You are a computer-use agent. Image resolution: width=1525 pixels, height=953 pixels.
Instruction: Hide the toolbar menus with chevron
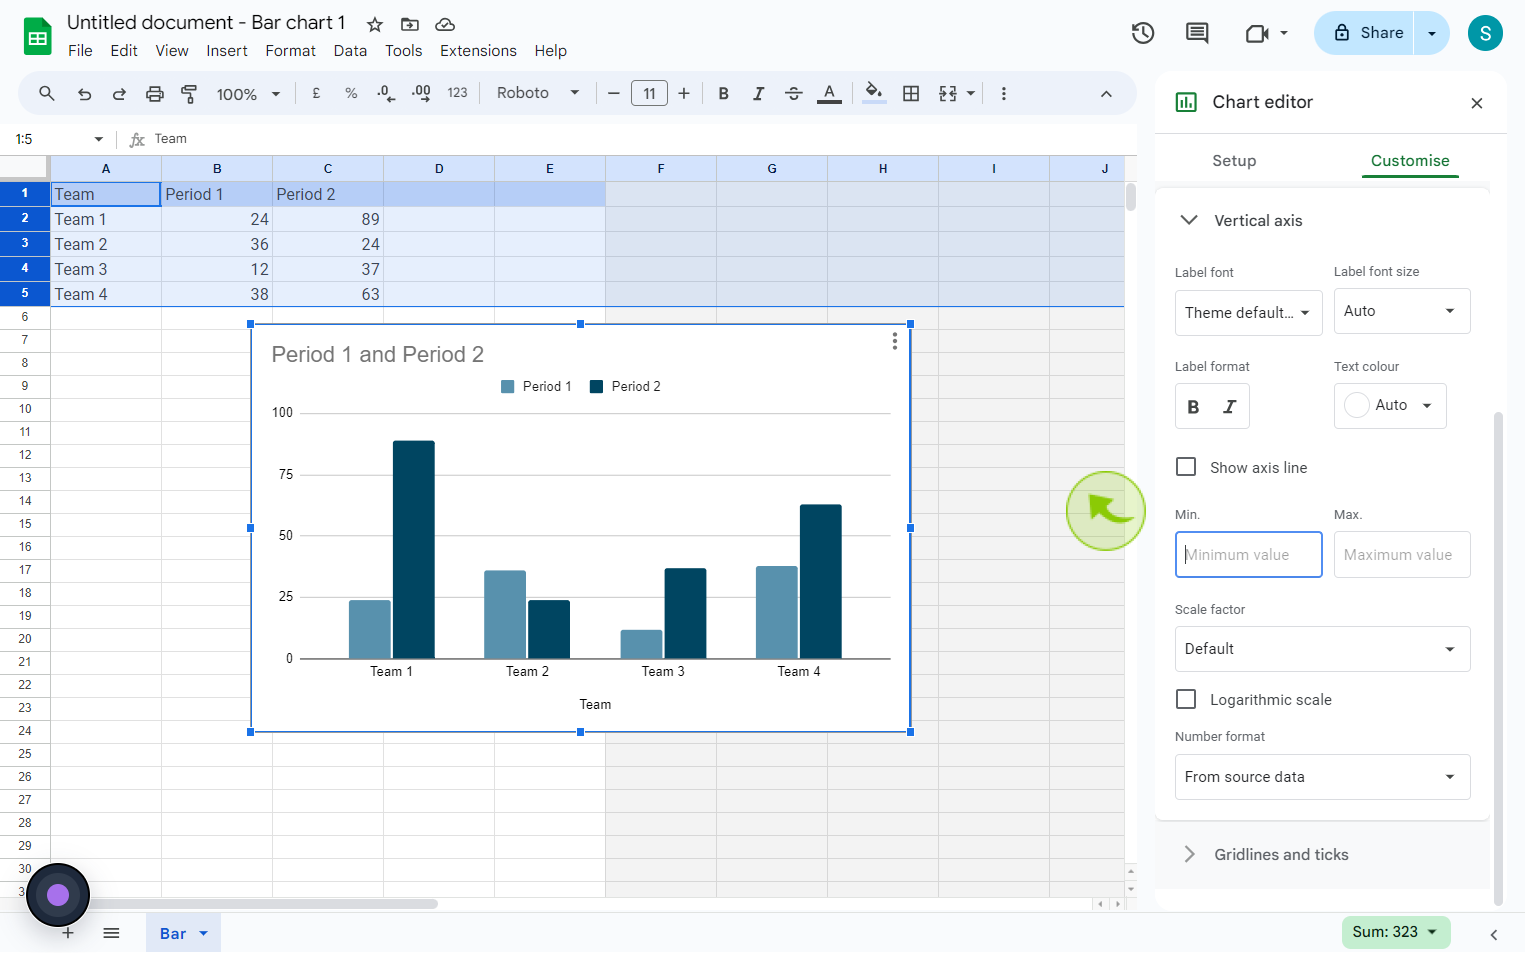[x=1106, y=94]
